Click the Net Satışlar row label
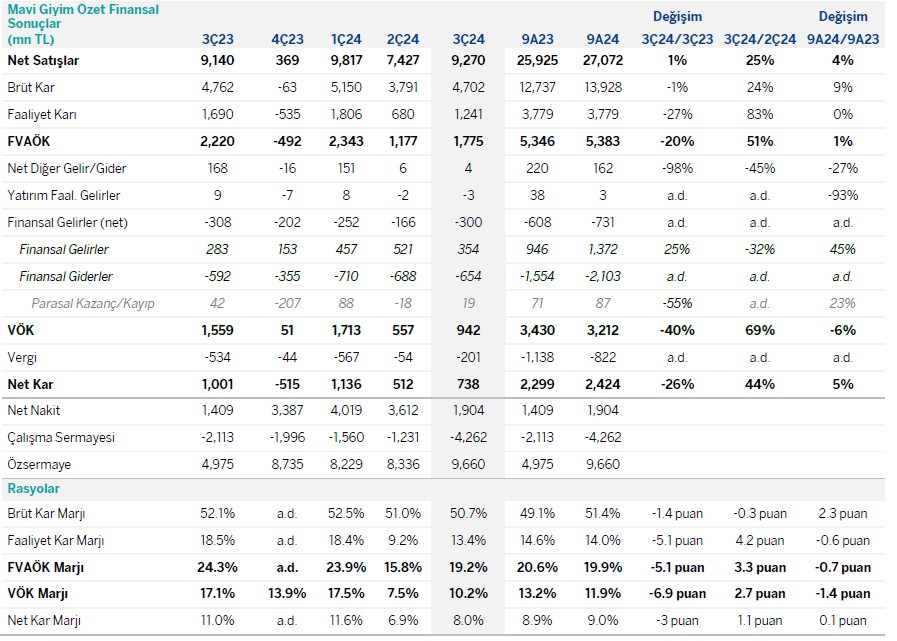Viewport: 897px width, 641px height. tap(42, 60)
